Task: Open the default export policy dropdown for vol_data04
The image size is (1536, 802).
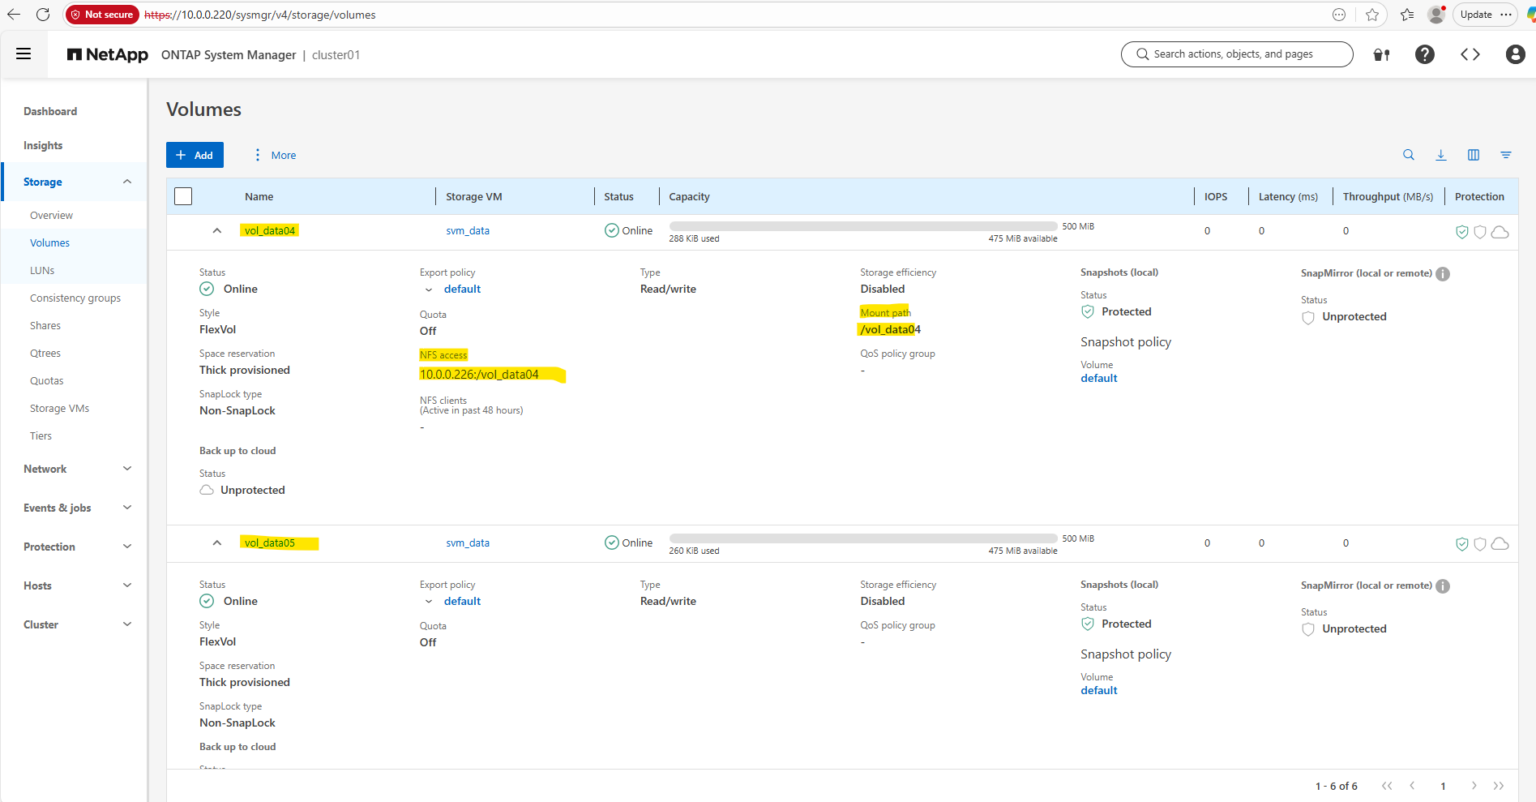Action: (428, 288)
